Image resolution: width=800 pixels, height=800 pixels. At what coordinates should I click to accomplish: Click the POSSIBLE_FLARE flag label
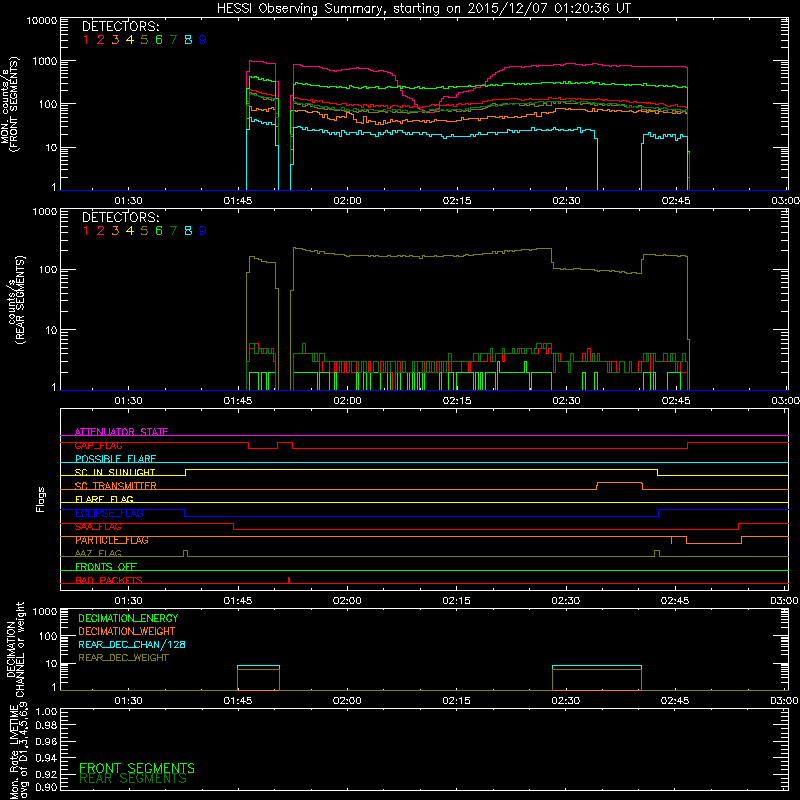coord(115,459)
